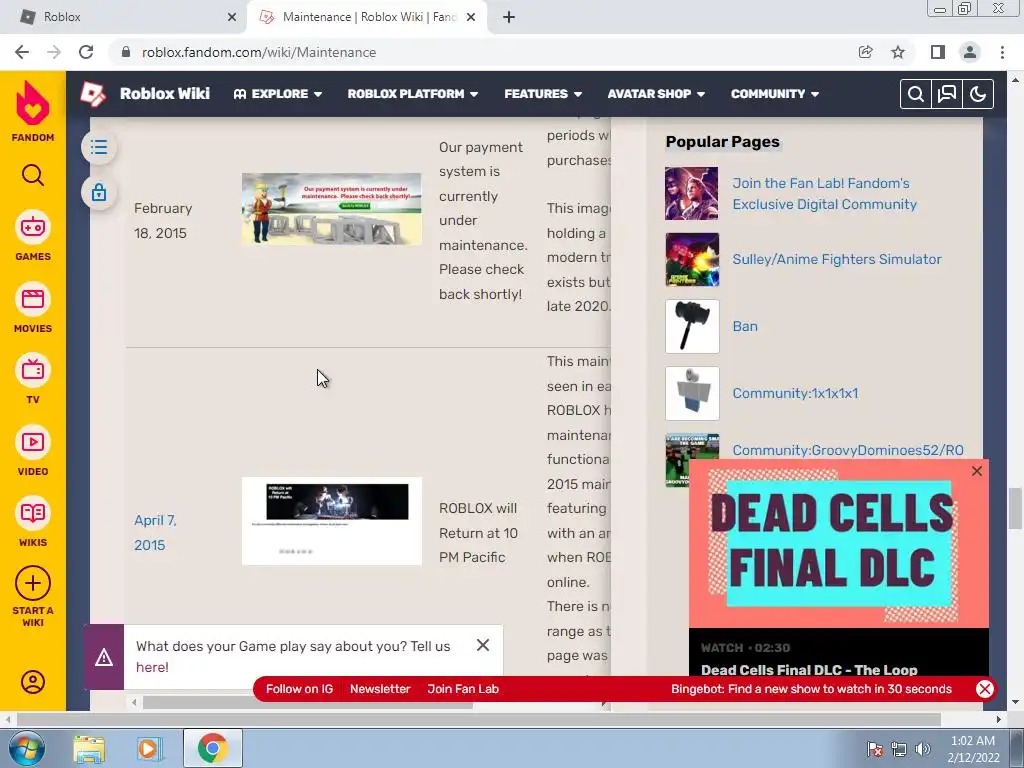This screenshot has width=1024, height=768.
Task: Bookmark this page with star icon
Action: (x=898, y=52)
